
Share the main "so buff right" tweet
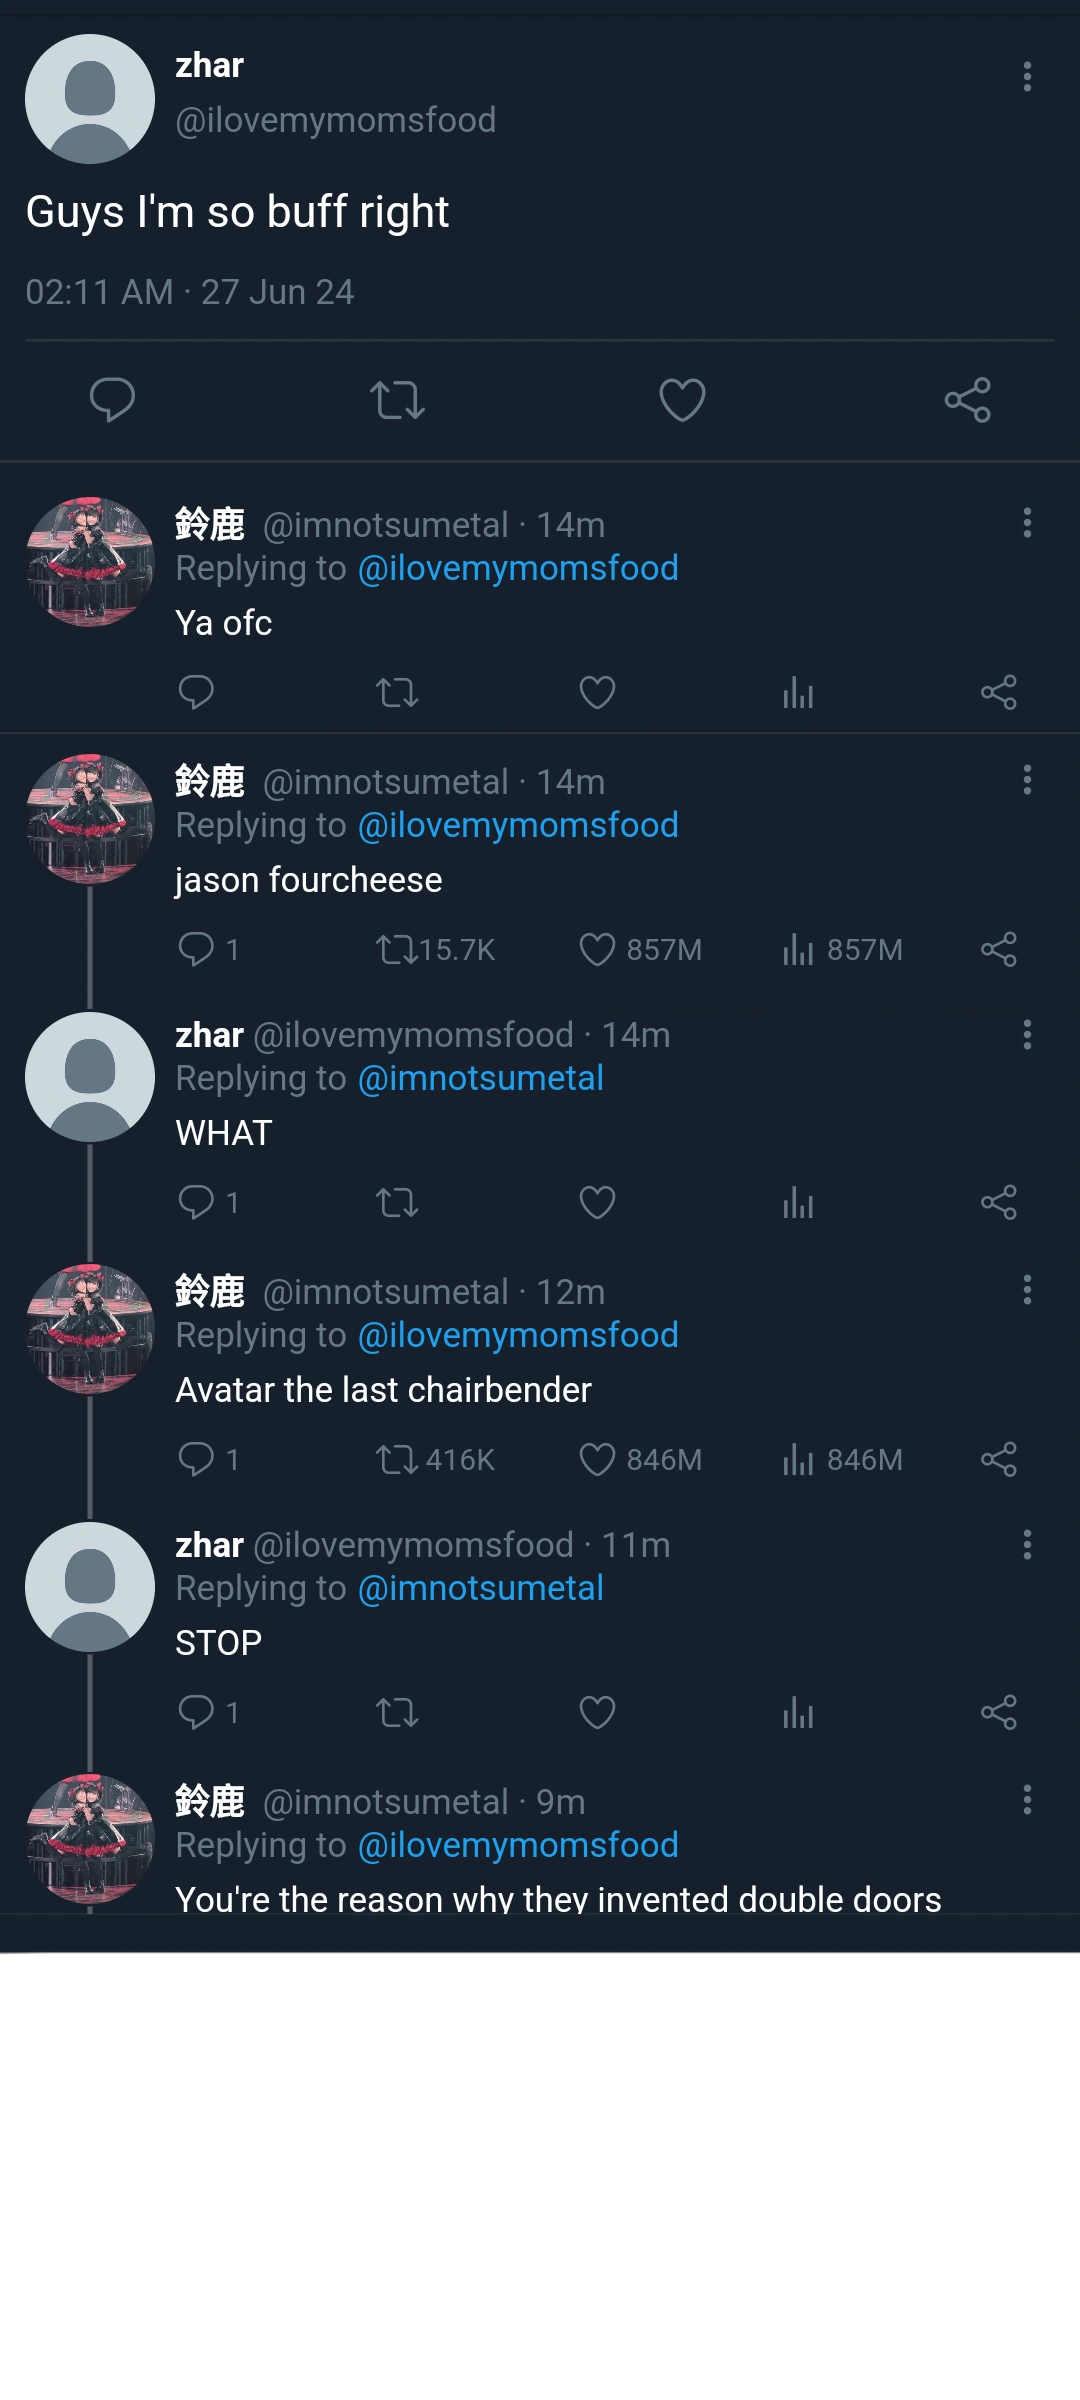967,400
